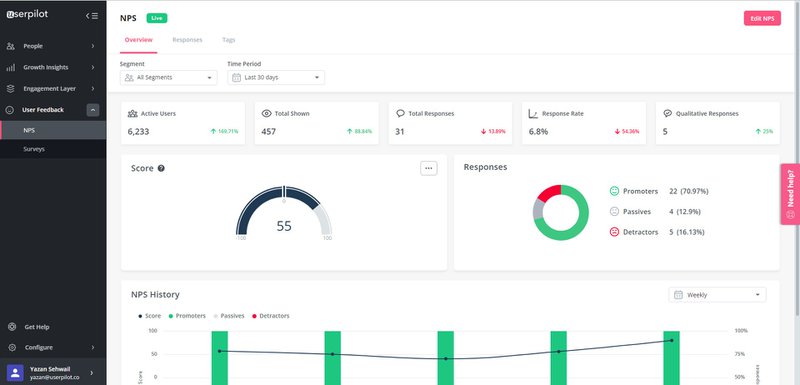Click Yazan Sehwail's avatar icon
Viewport: 800px width, 385px height.
coord(15,373)
